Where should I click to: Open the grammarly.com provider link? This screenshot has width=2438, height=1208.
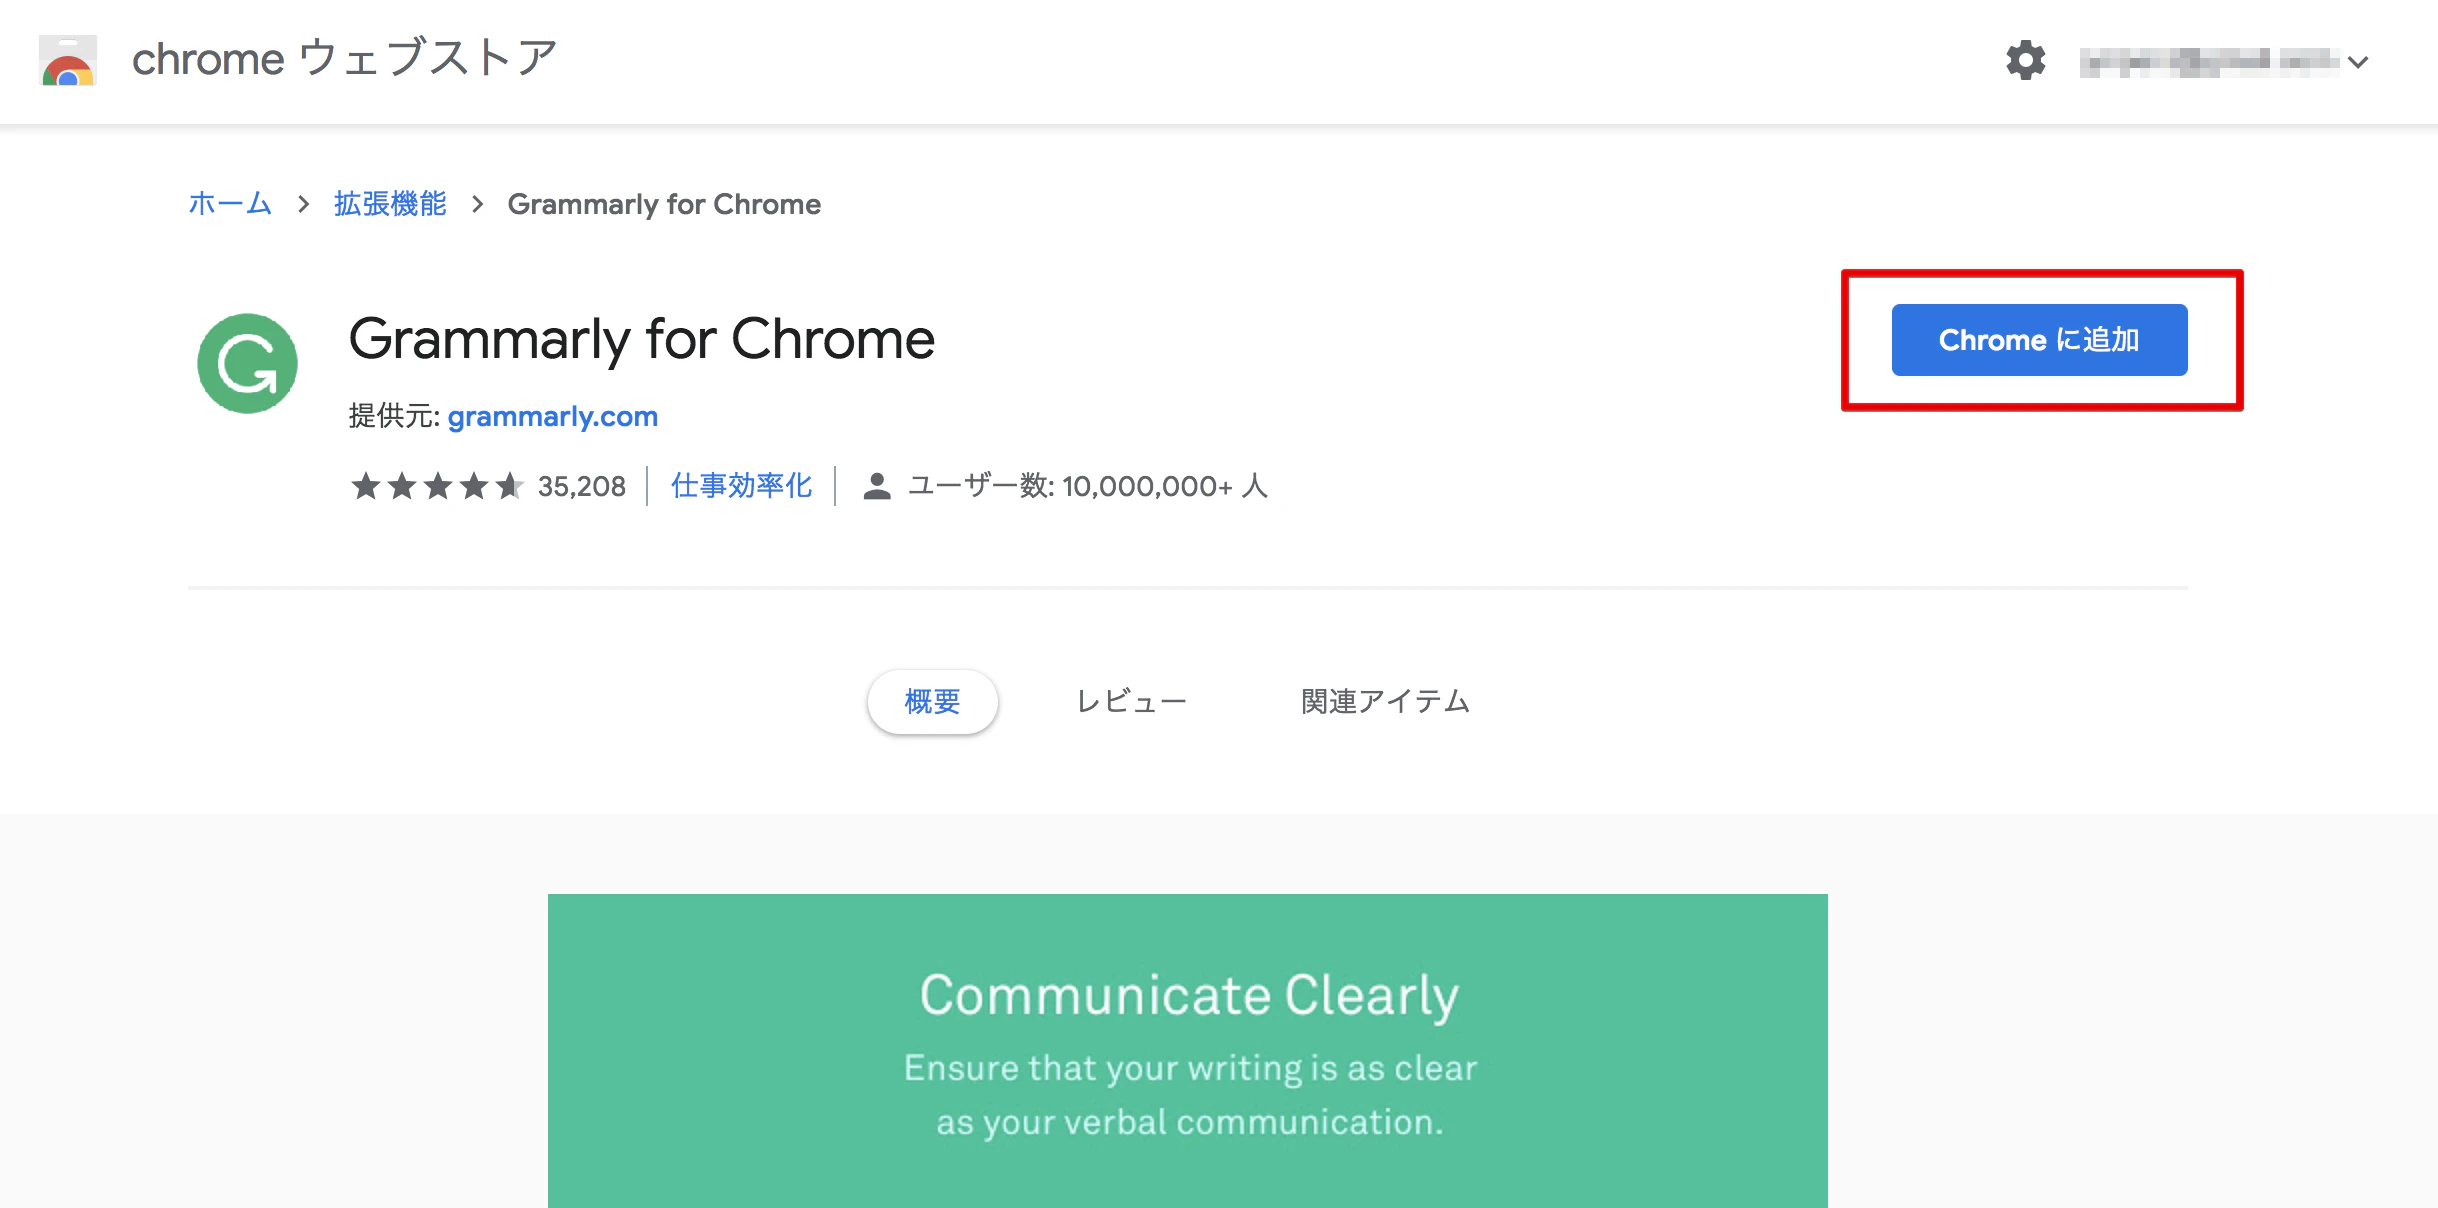coord(552,416)
